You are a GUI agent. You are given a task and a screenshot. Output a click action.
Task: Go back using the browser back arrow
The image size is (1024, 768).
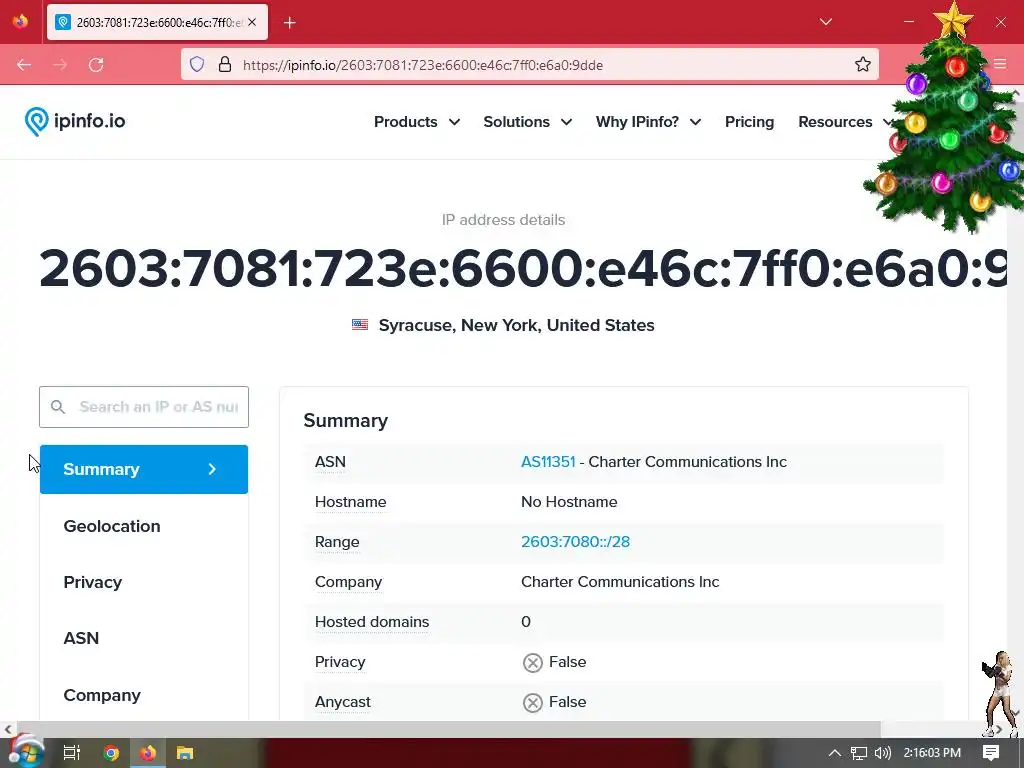[24, 65]
